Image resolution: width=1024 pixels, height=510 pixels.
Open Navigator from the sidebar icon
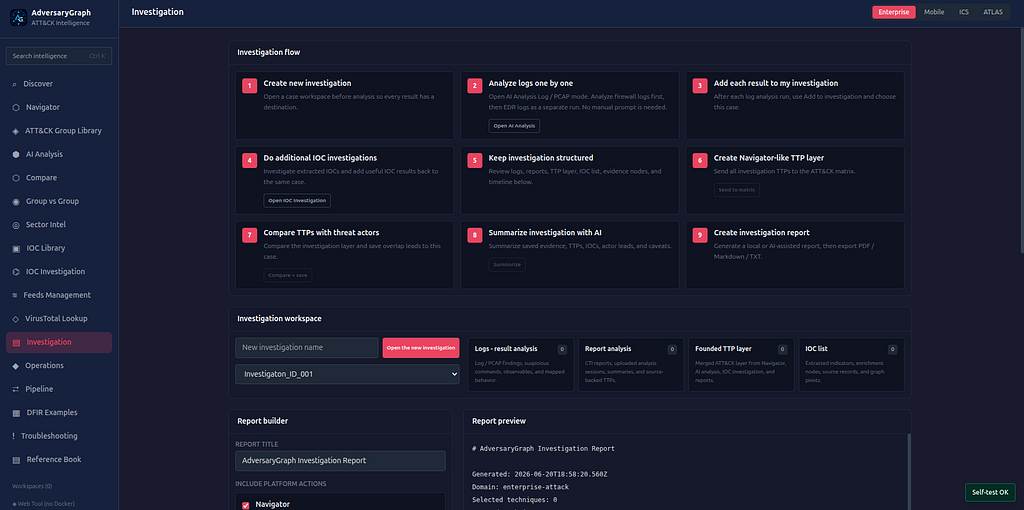click(16, 107)
